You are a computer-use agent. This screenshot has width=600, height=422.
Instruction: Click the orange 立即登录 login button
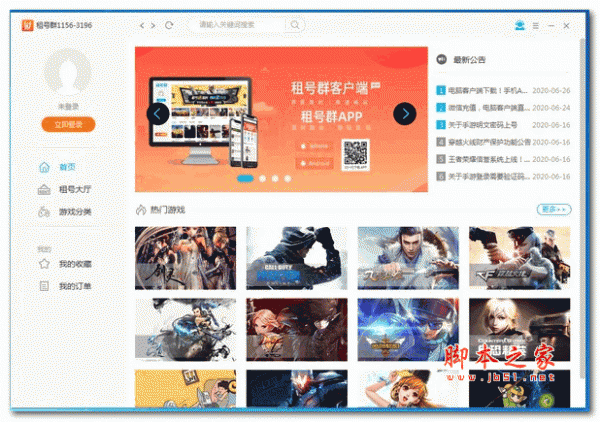pyautogui.click(x=68, y=124)
